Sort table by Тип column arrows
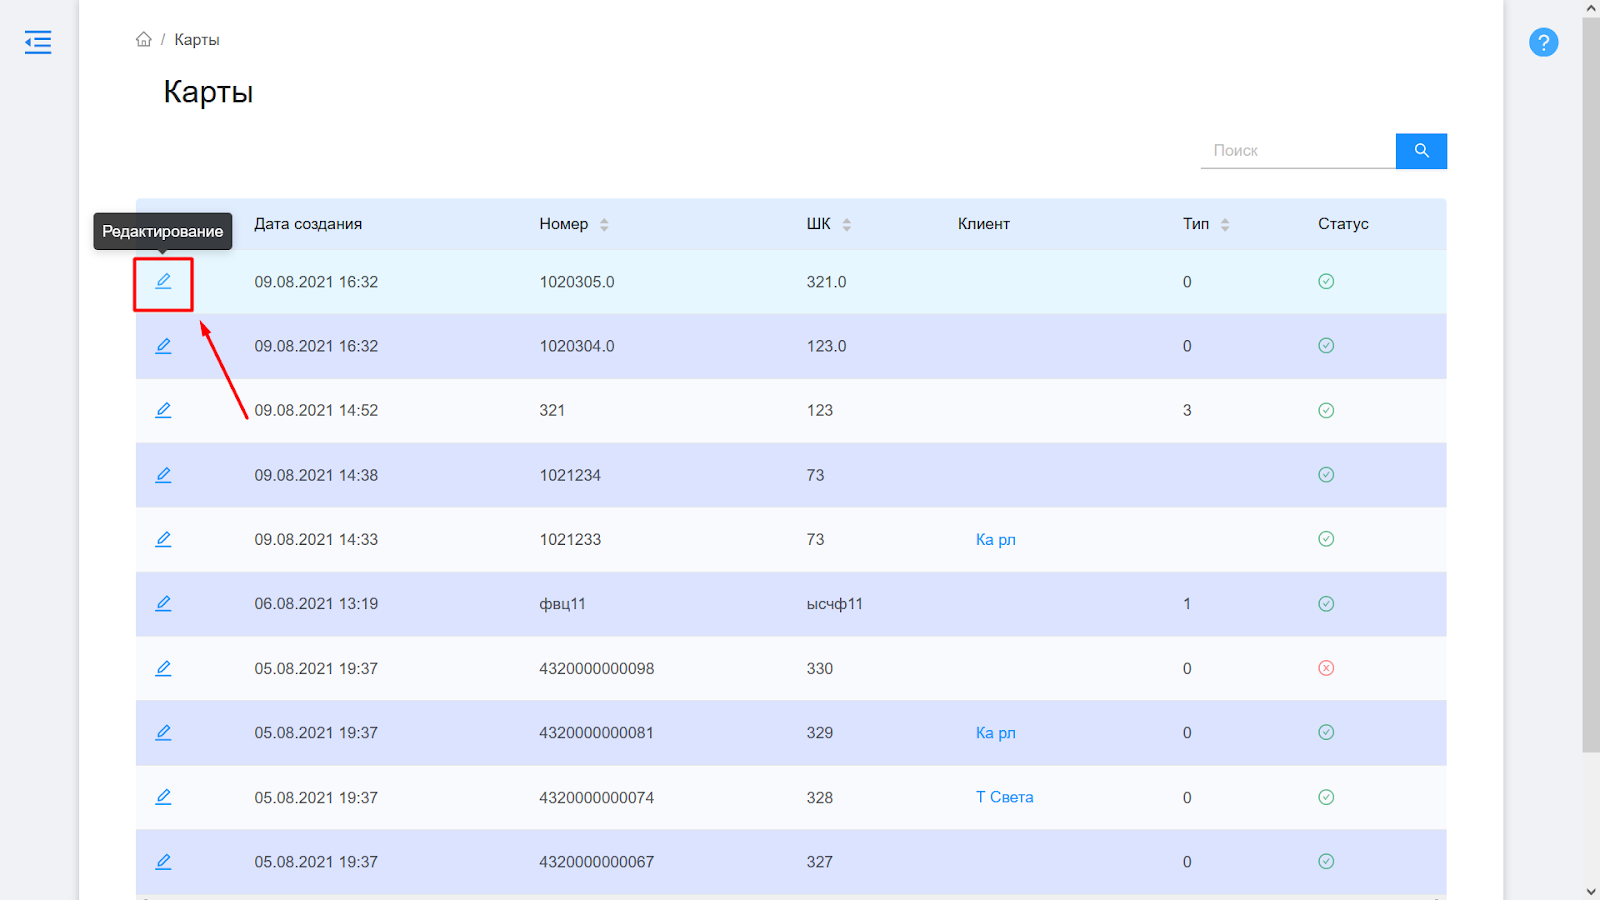The width and height of the screenshot is (1600, 900). point(1225,225)
